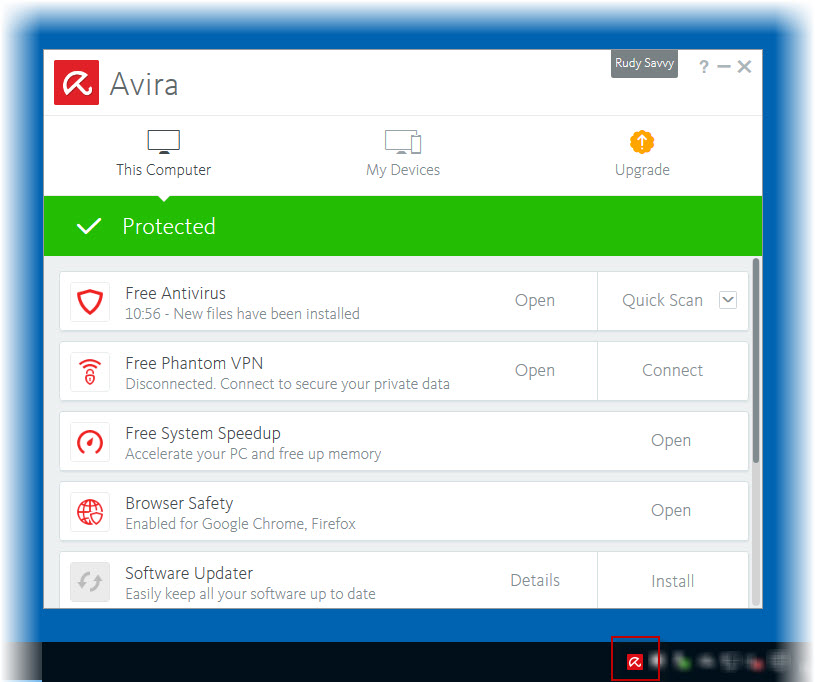Viewport: 815px width, 682px height.
Task: Install Software Updater
Action: (x=673, y=581)
